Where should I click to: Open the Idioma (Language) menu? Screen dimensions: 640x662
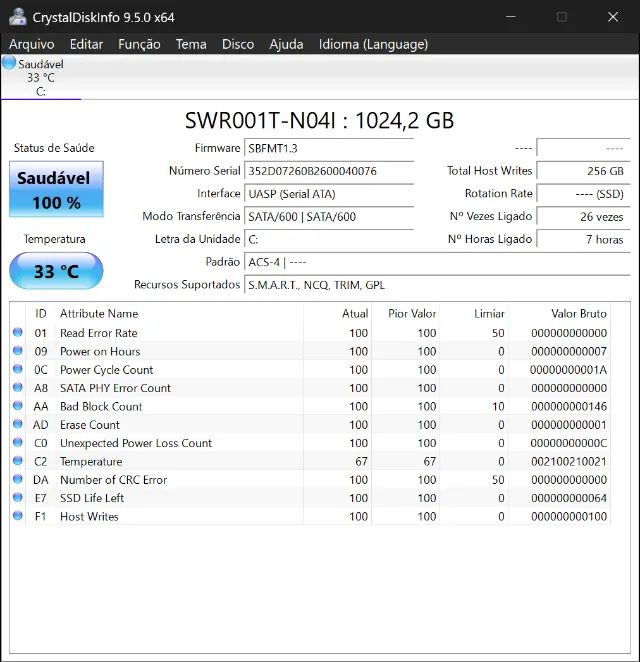(x=373, y=44)
